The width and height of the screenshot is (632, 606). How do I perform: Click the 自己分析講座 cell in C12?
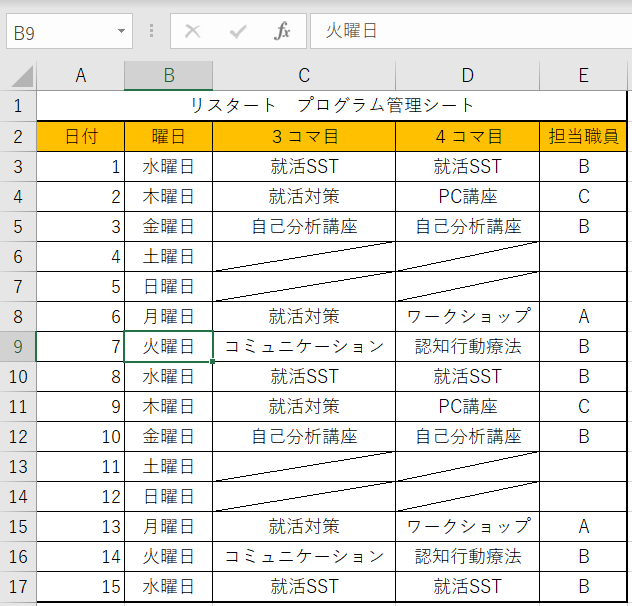pos(304,437)
